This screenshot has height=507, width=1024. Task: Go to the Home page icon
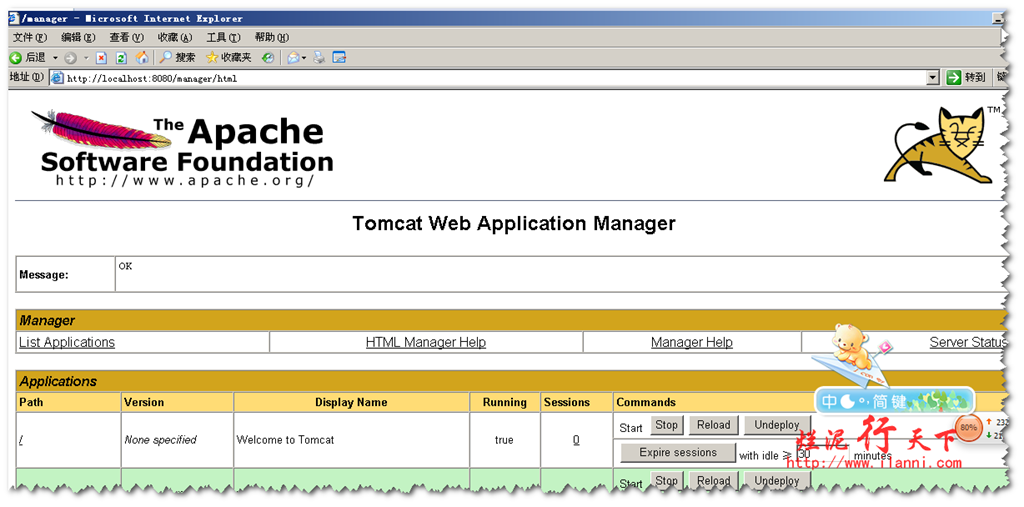click(x=142, y=58)
